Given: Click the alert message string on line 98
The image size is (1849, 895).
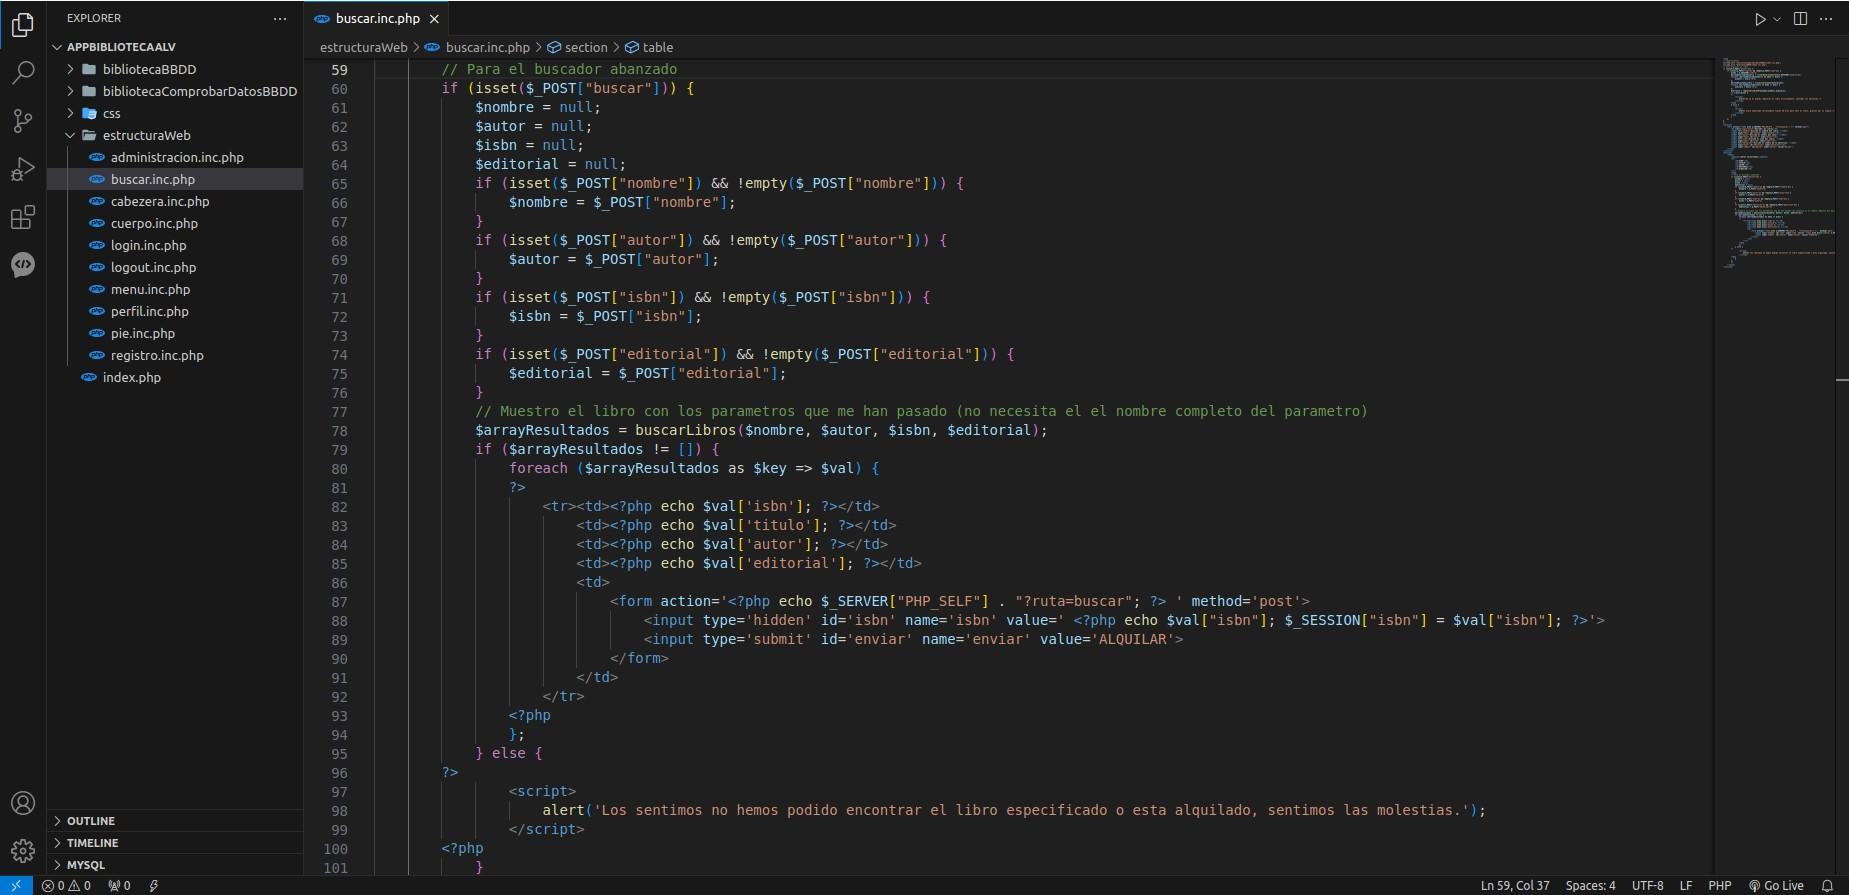Looking at the screenshot, I should tap(1030, 810).
